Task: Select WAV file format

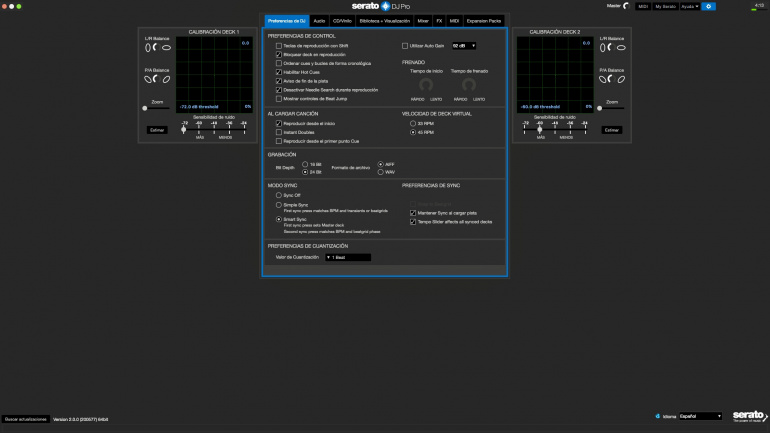Action: (381, 172)
